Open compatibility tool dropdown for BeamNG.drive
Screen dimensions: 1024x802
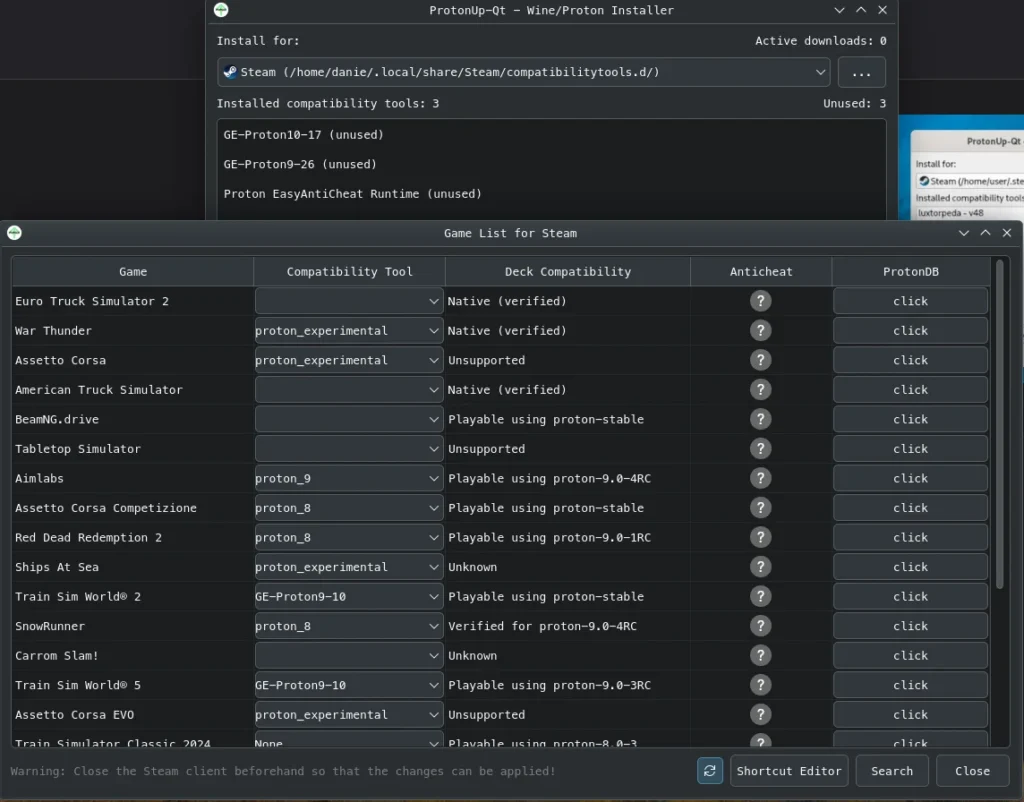coord(349,419)
